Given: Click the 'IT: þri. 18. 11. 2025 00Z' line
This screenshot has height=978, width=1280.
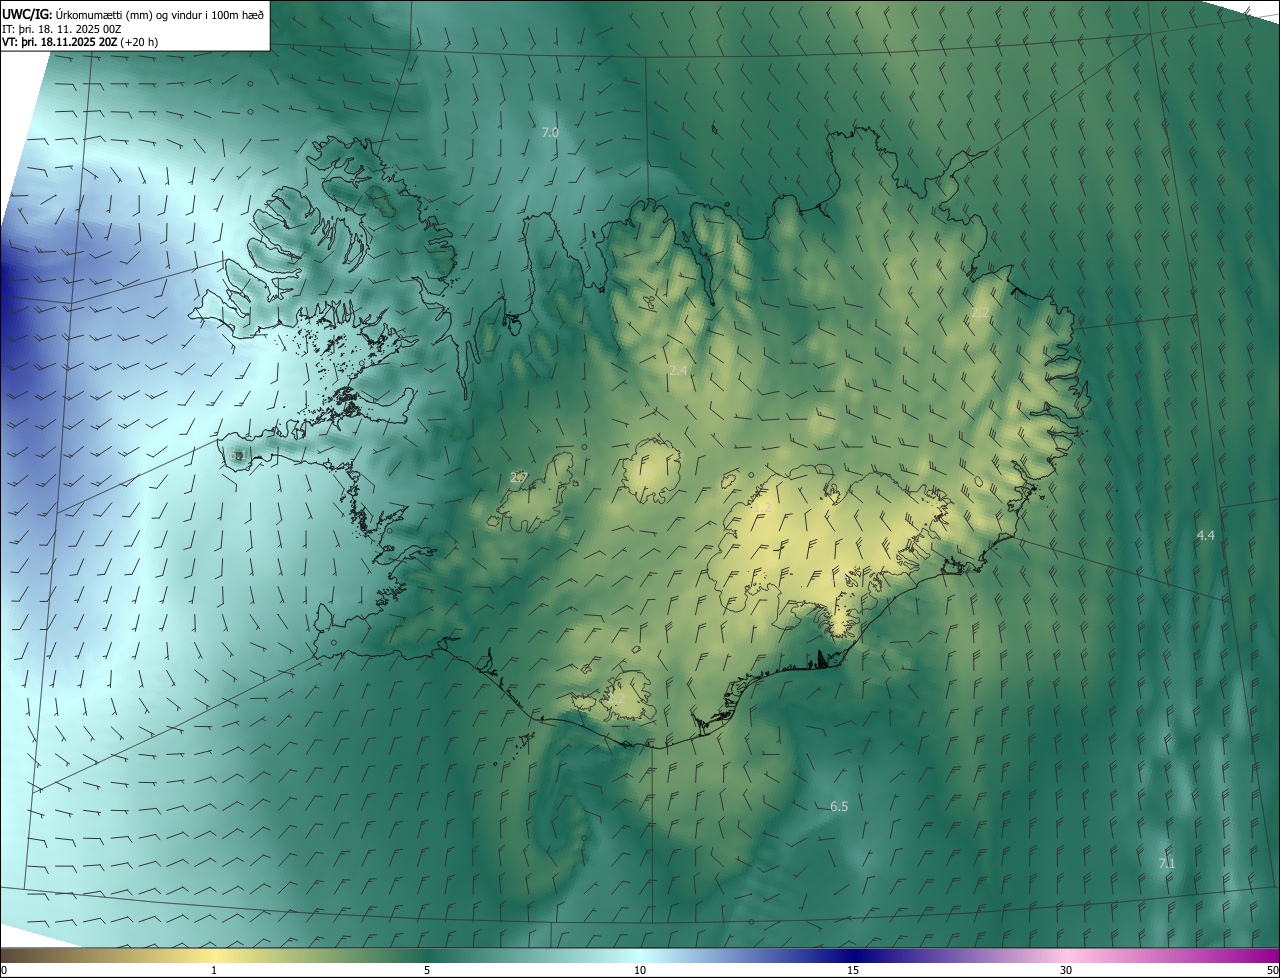Looking at the screenshot, I should 62,28.
